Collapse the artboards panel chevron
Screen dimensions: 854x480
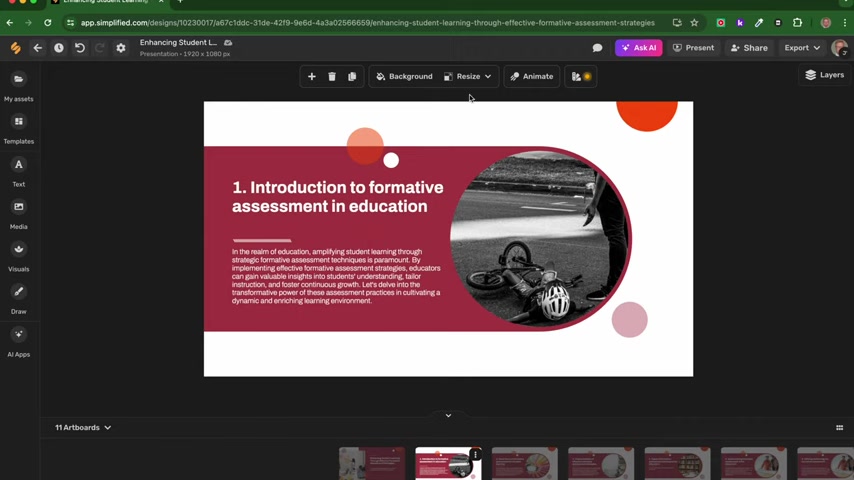click(x=448, y=415)
